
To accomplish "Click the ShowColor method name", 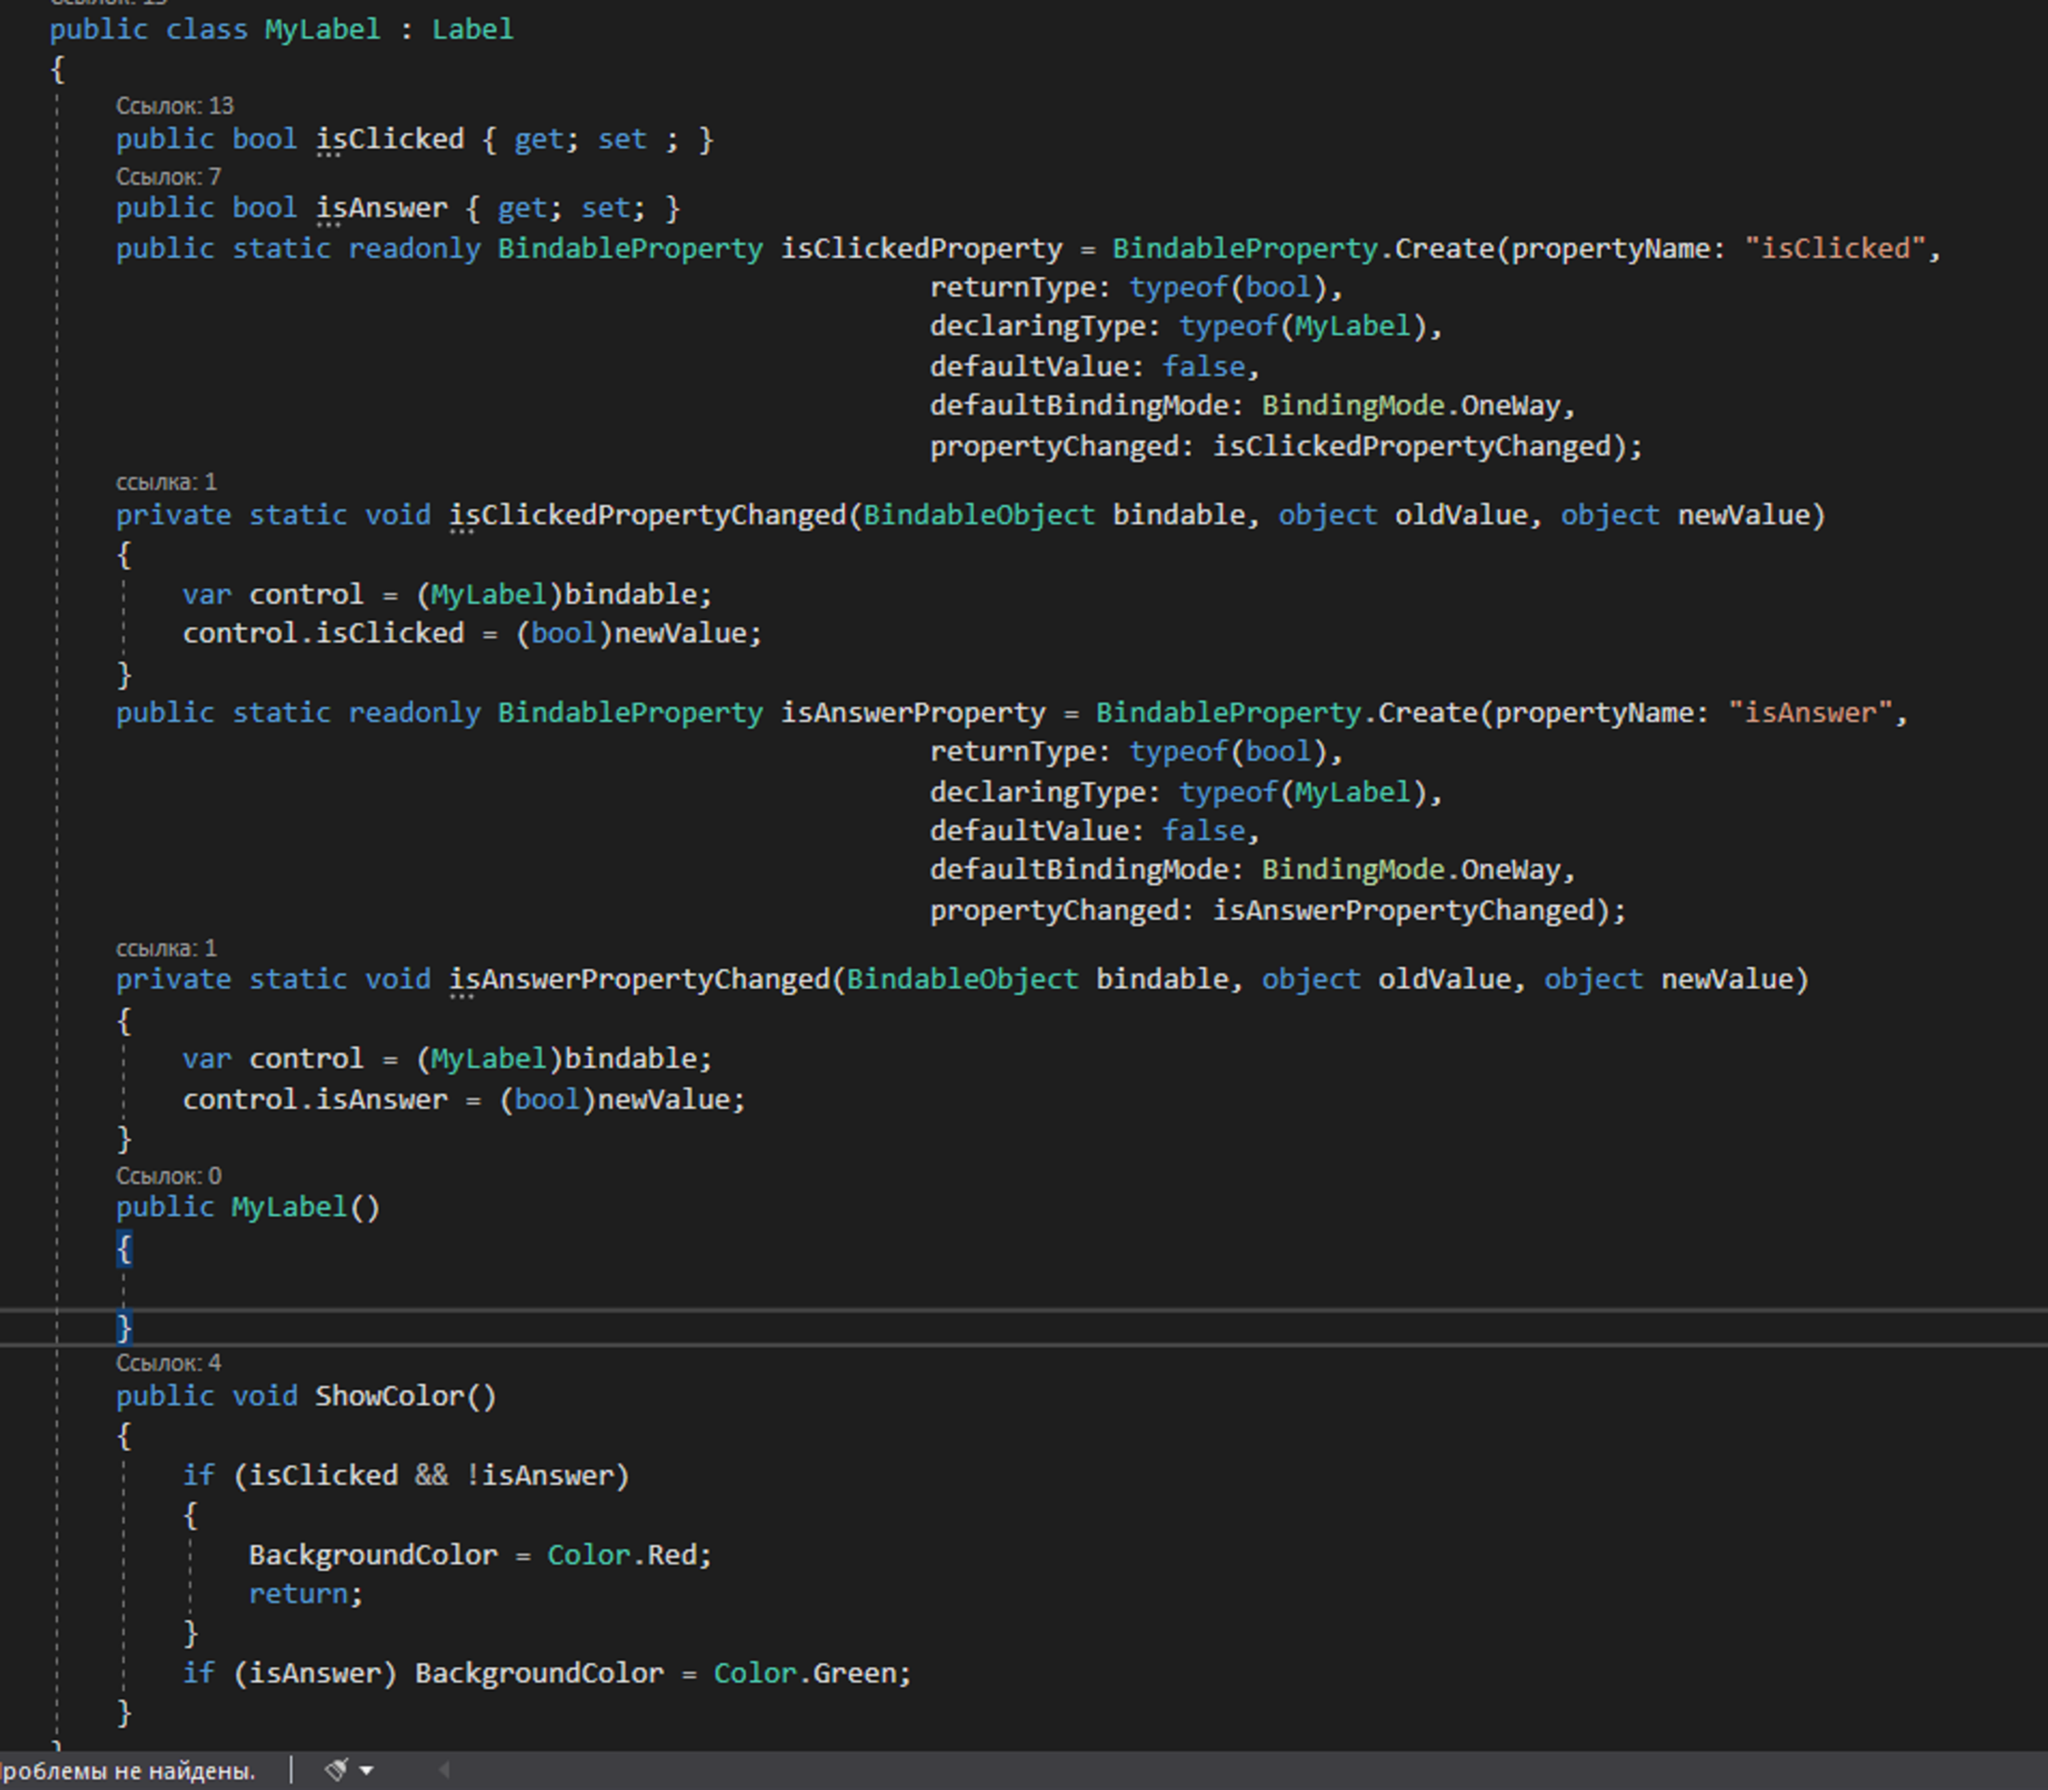I will [390, 1396].
